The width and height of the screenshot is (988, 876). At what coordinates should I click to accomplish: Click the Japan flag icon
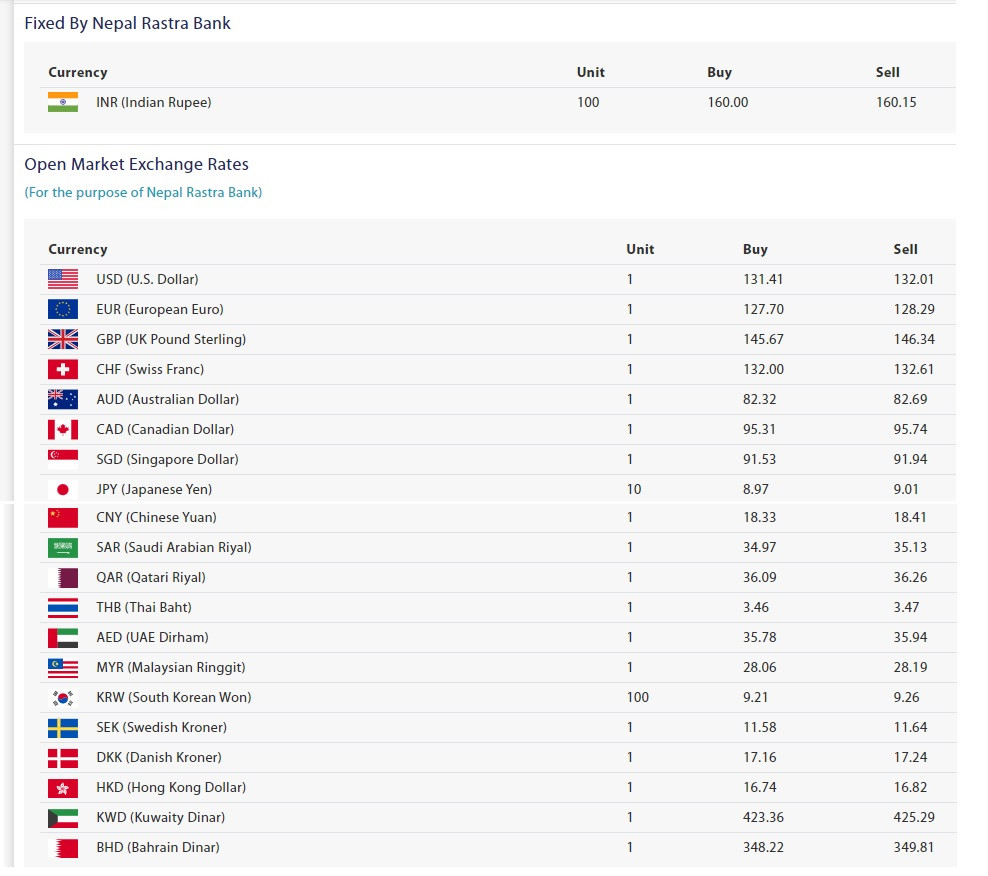[x=63, y=489]
